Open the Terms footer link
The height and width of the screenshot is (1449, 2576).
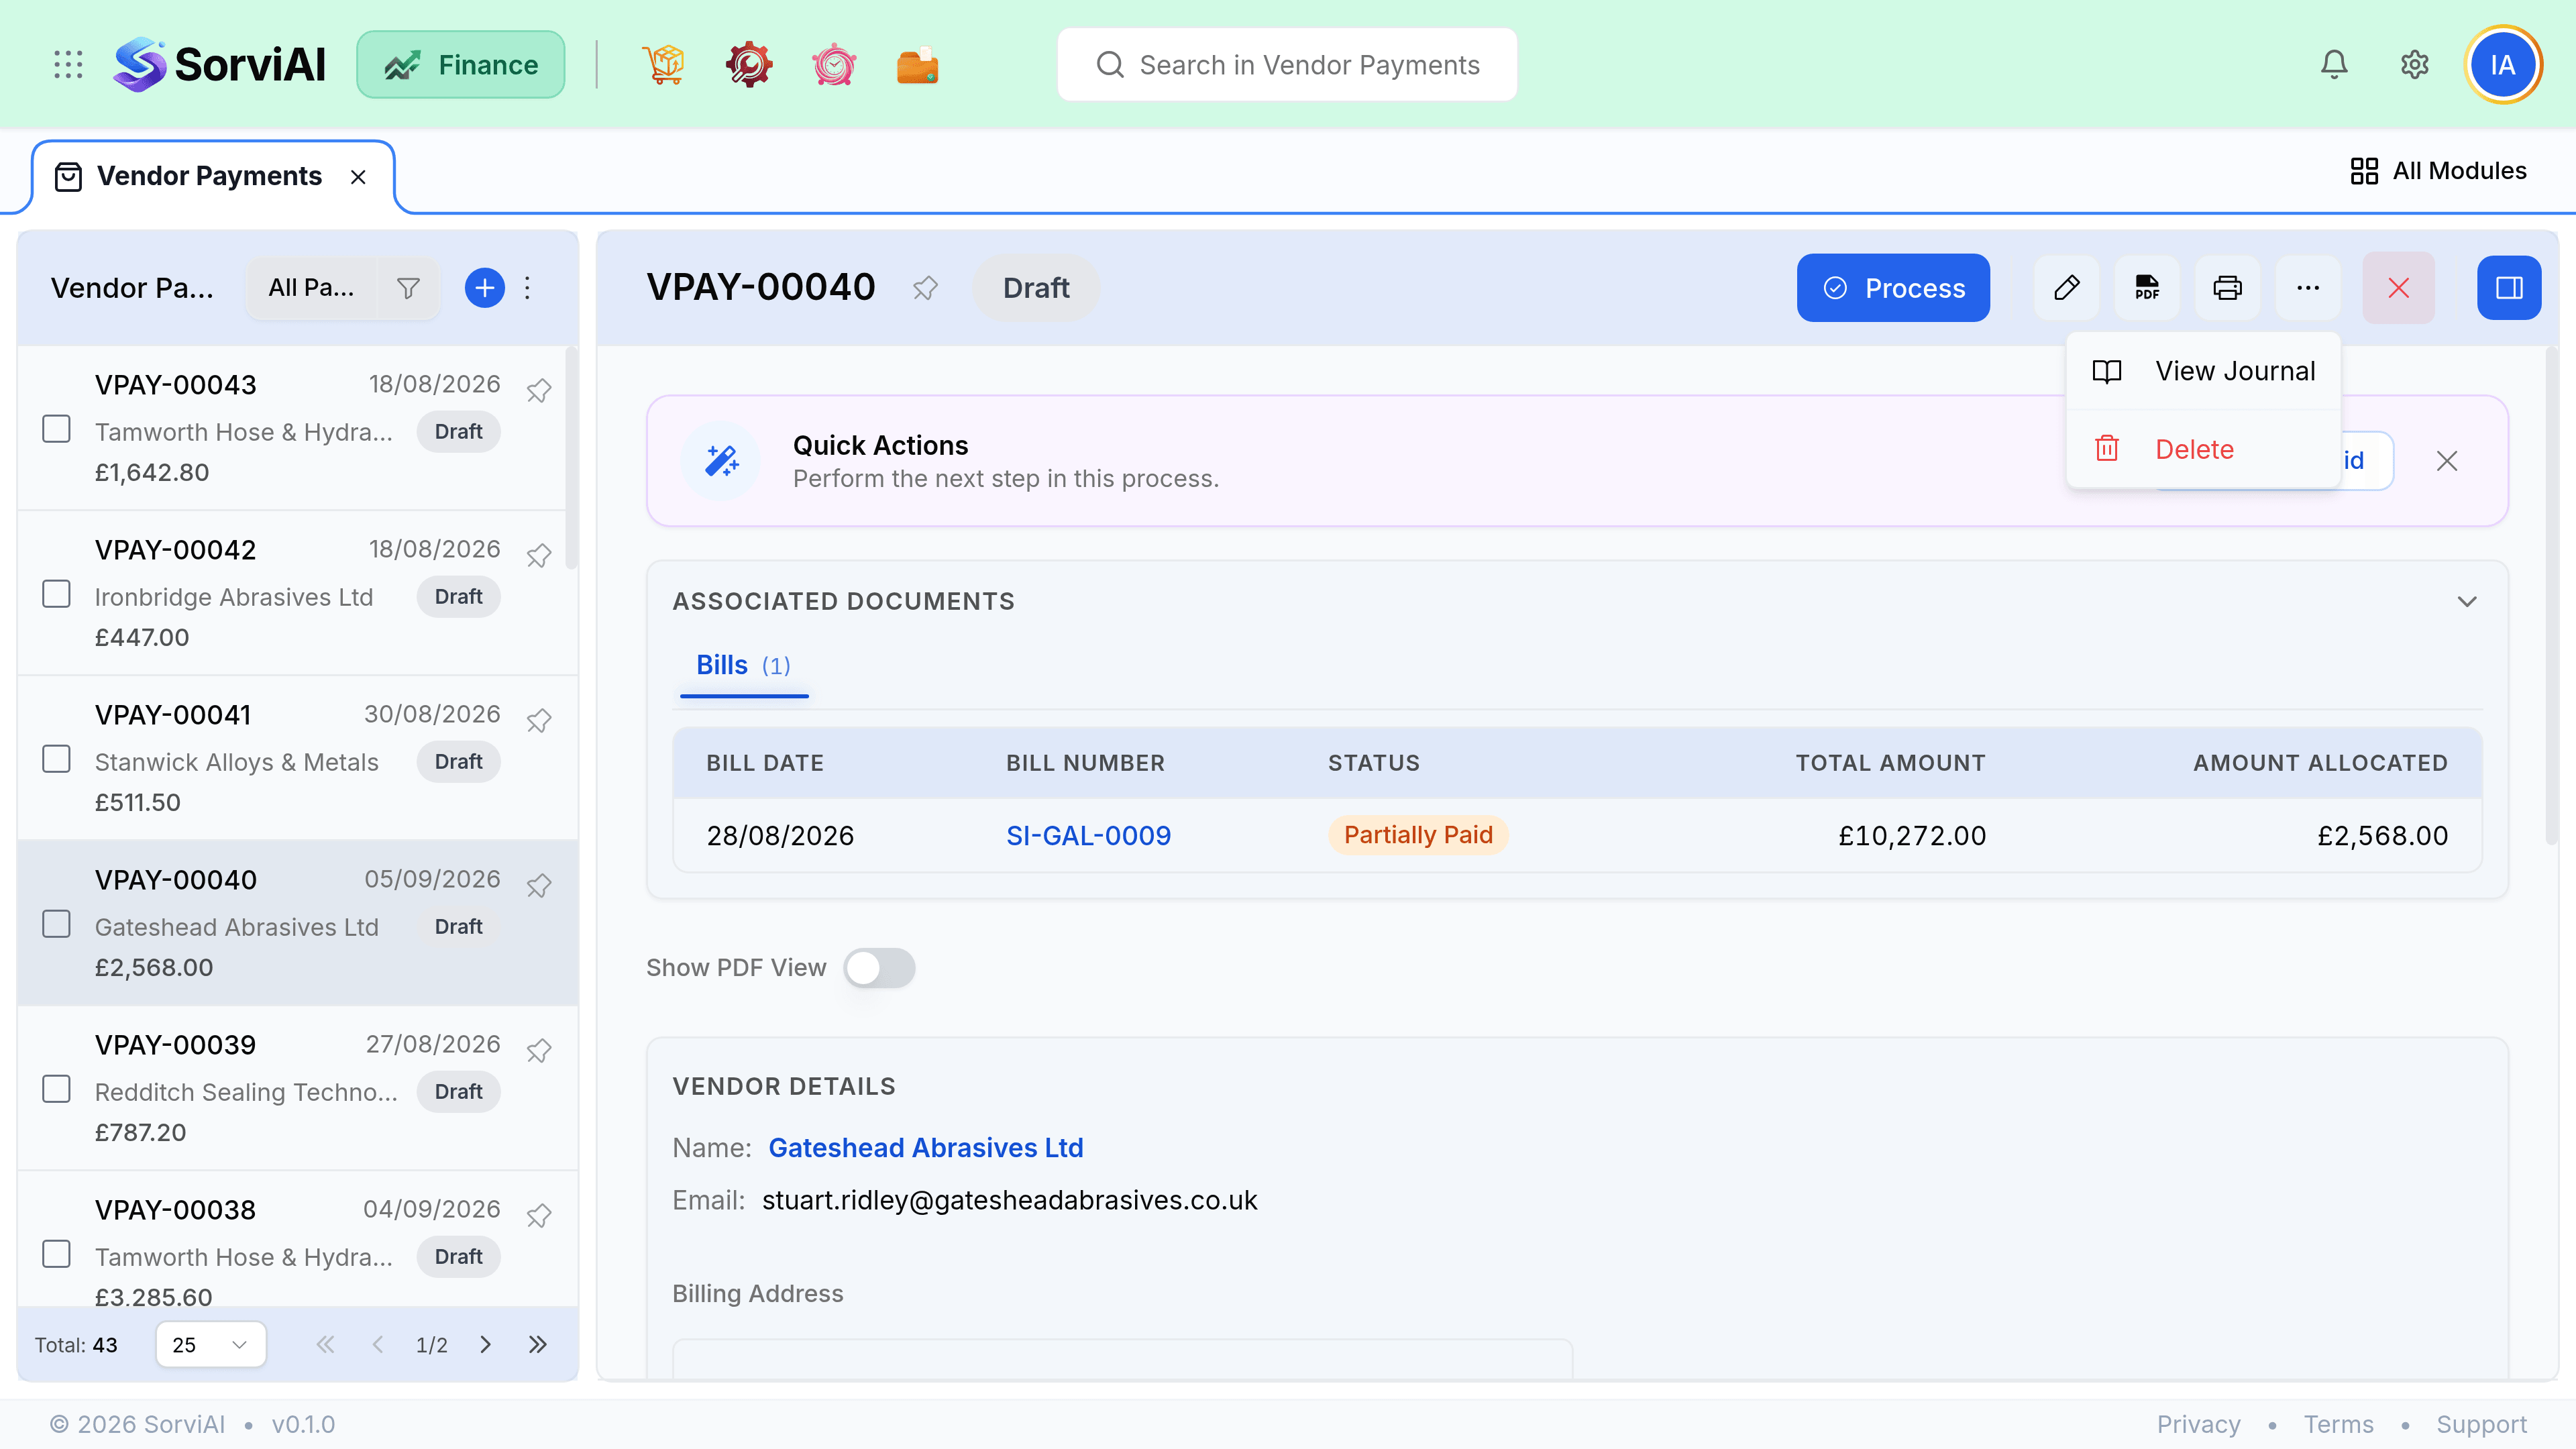pos(2338,1424)
